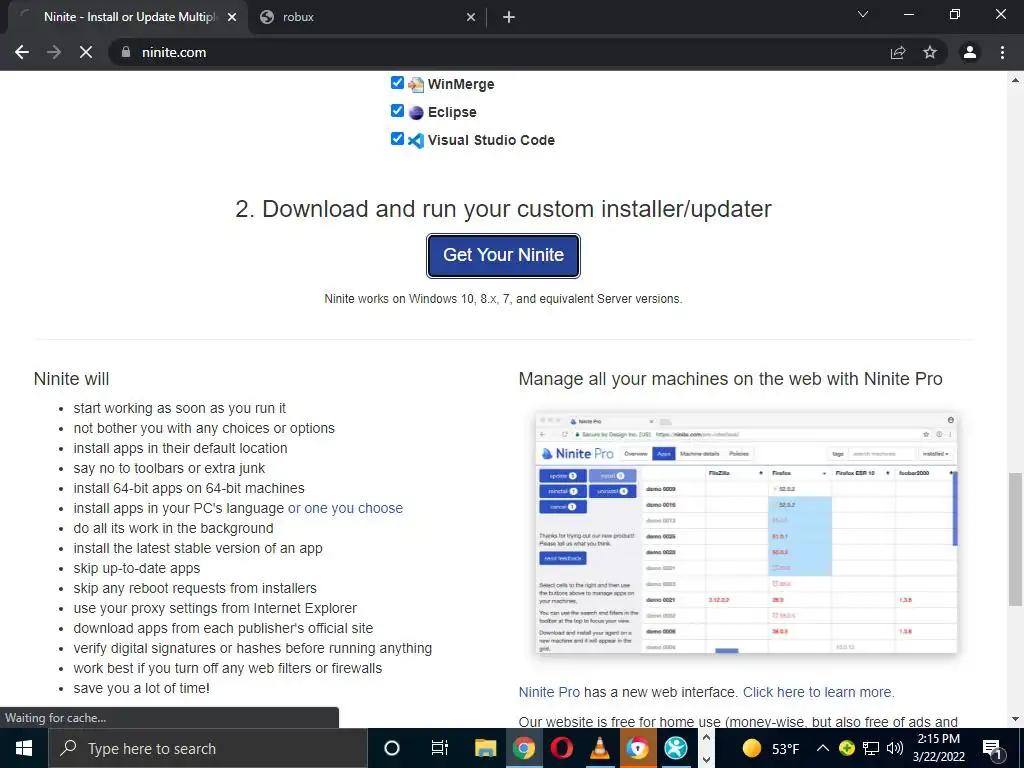
Task: Open the notification center icon
Action: [x=992, y=749]
